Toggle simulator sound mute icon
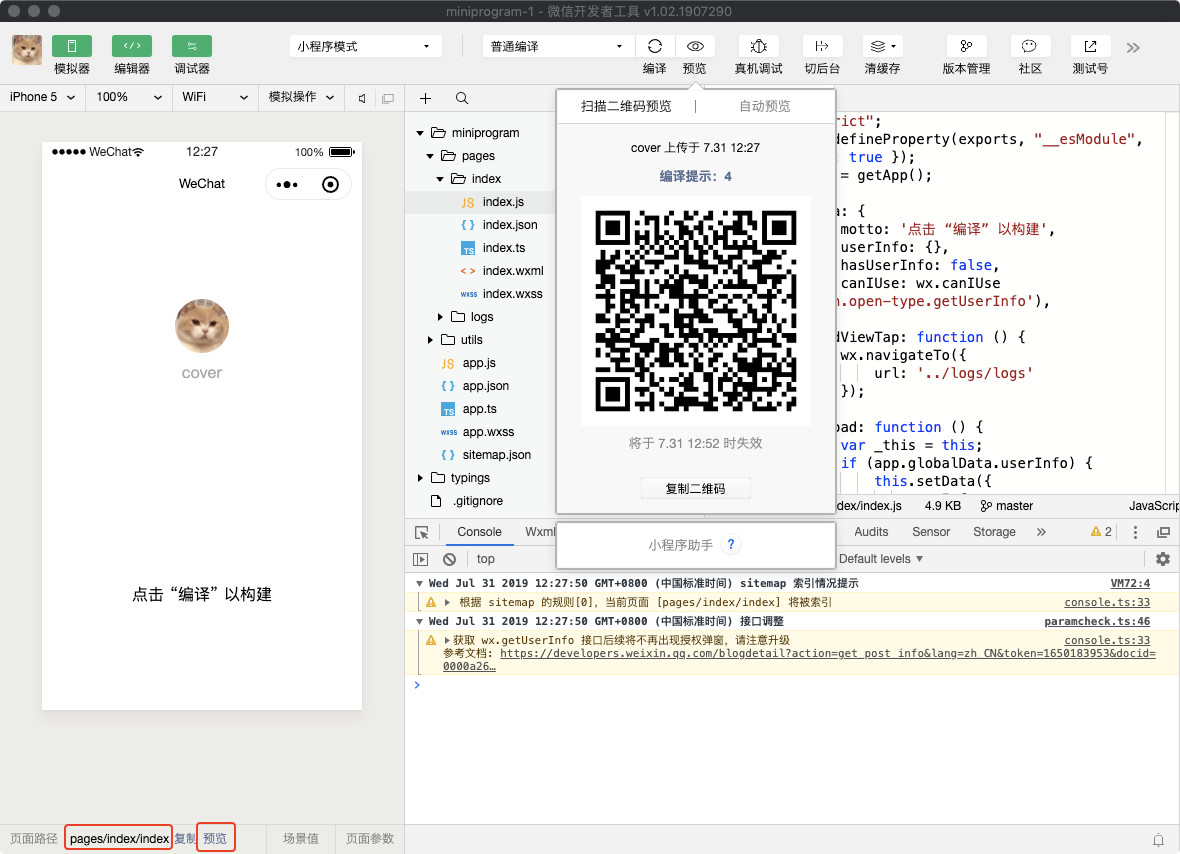Screen dimensions: 1180x854 click(363, 99)
